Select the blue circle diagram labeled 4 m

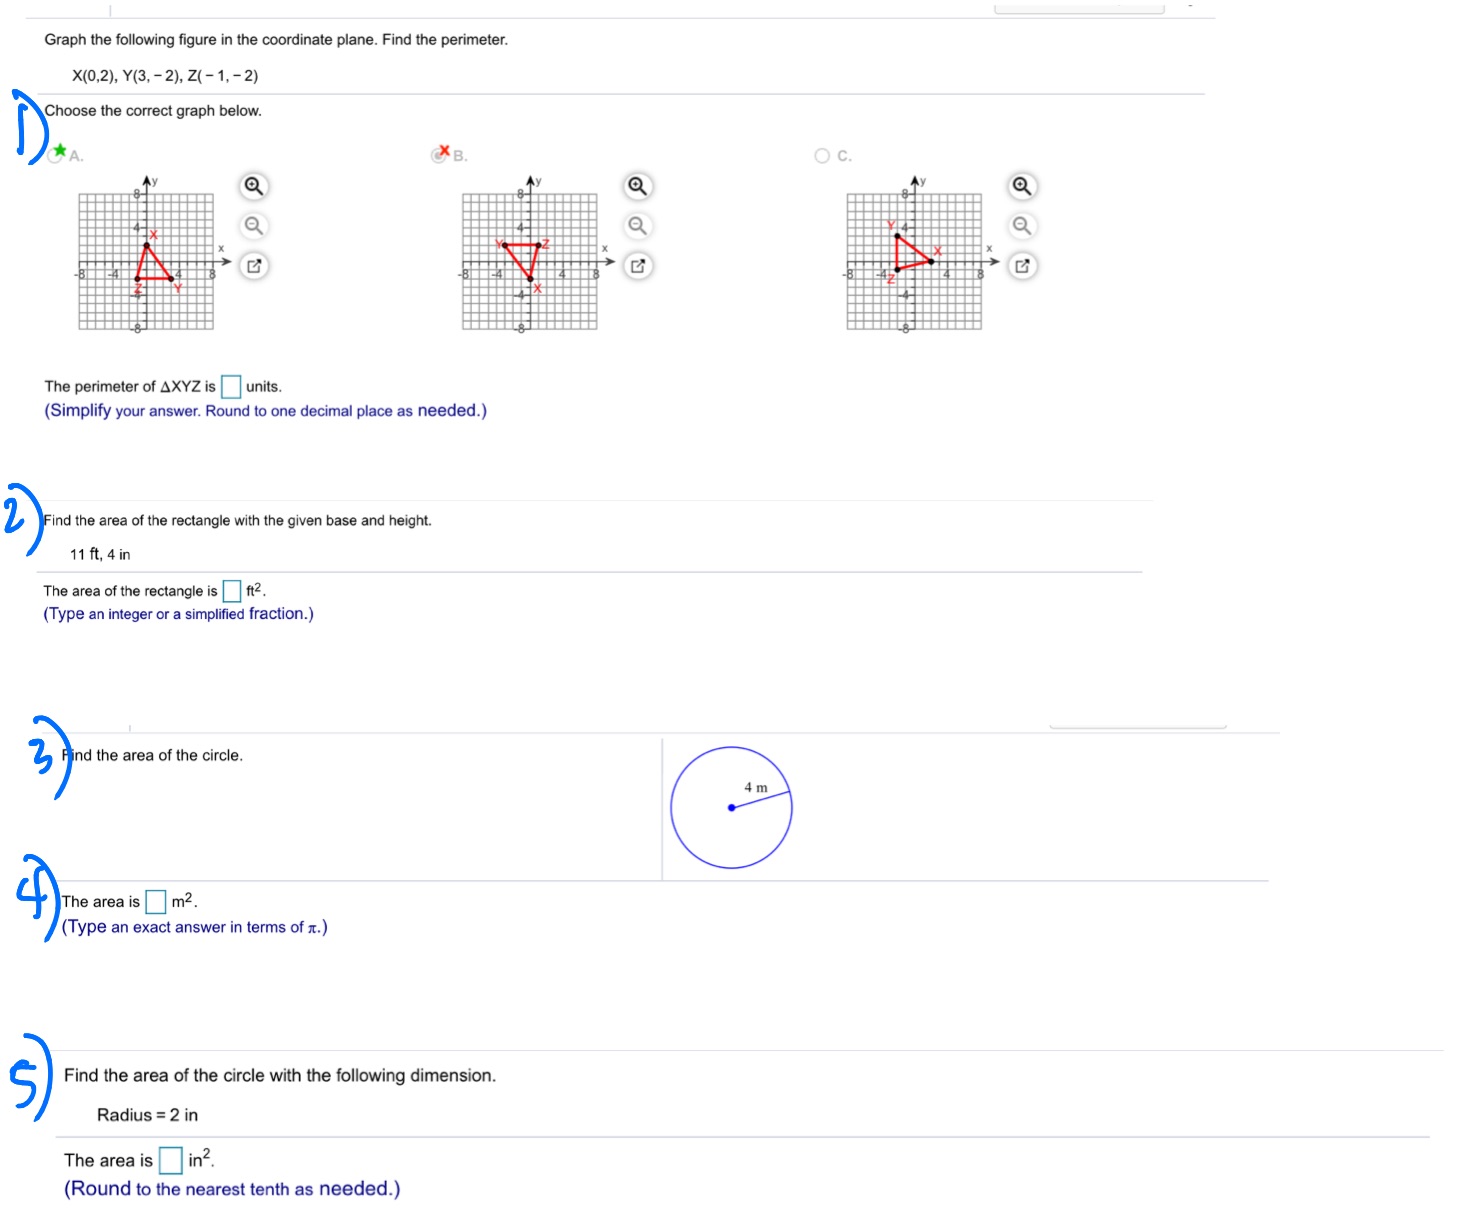coord(731,806)
